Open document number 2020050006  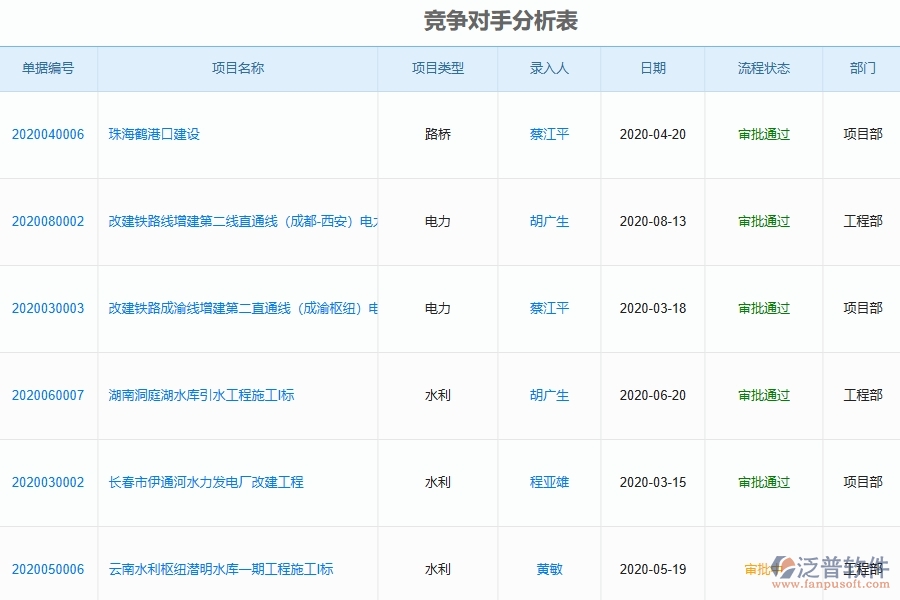50,568
